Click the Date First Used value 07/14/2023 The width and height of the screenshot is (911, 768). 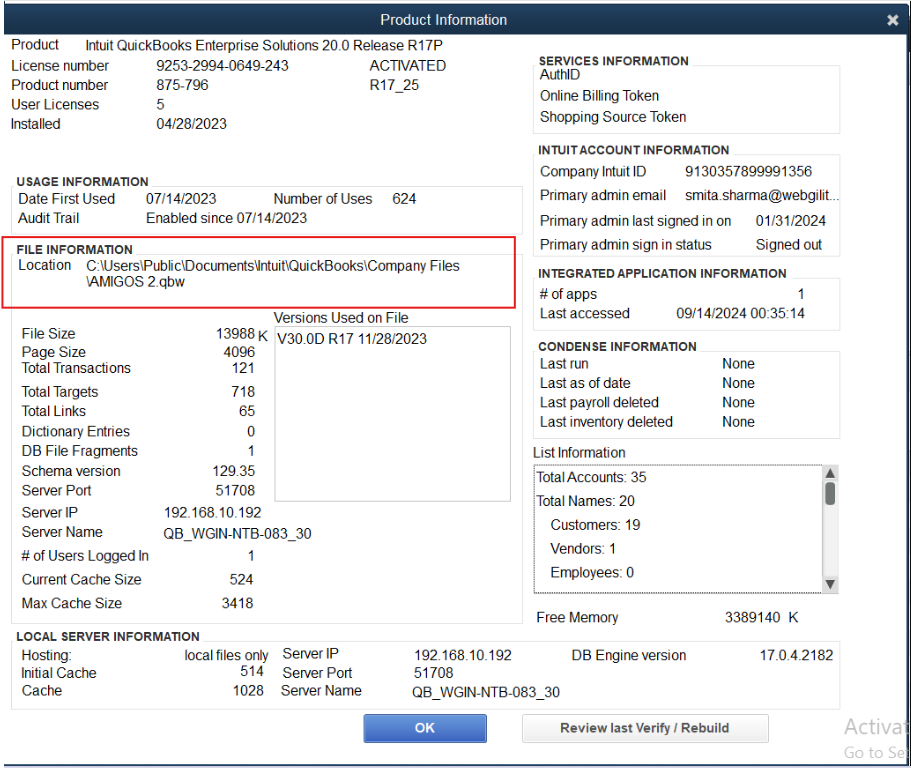click(181, 199)
